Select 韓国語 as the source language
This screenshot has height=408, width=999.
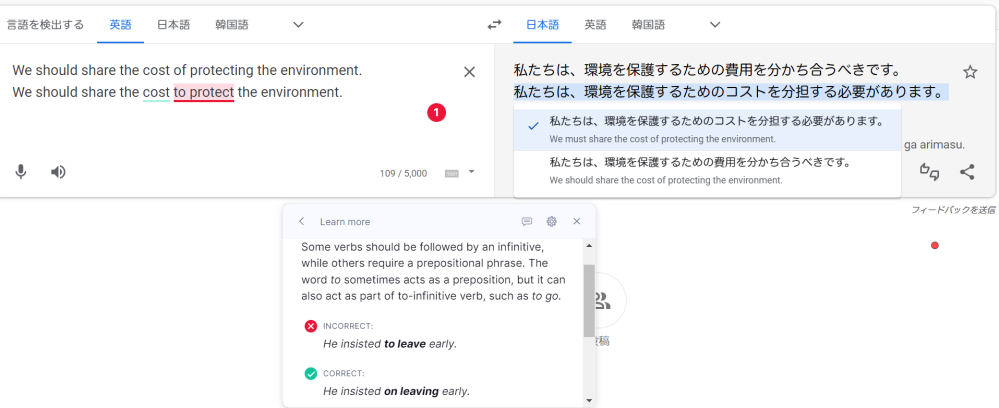(232, 25)
